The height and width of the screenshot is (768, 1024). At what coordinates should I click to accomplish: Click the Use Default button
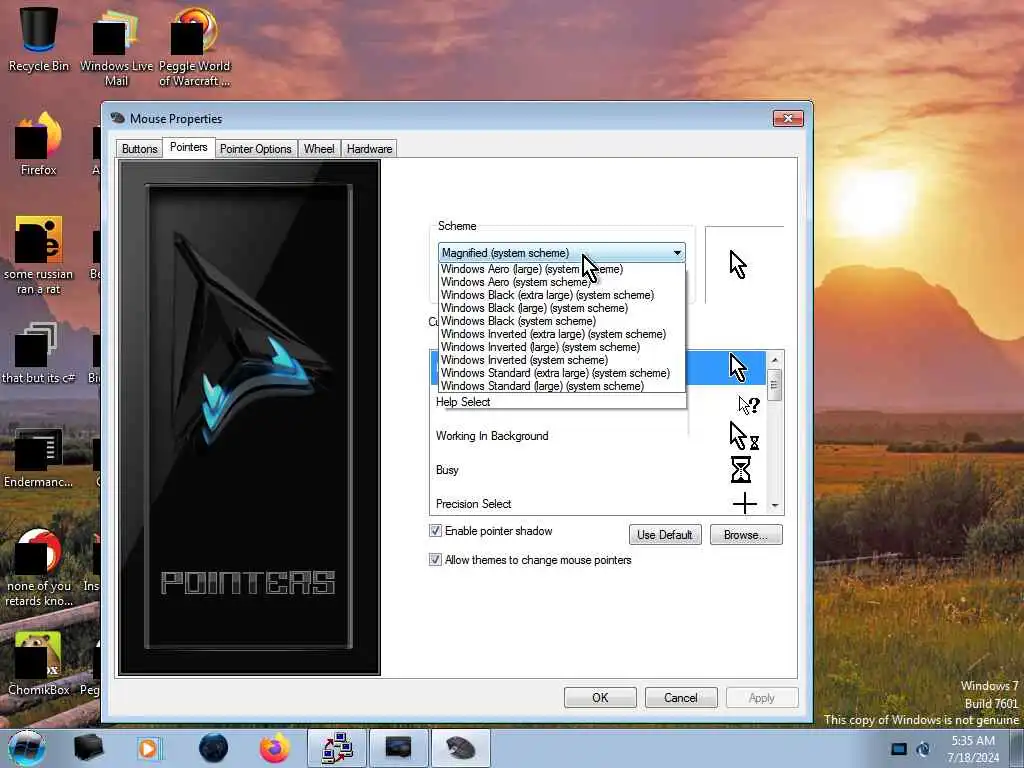[665, 535]
